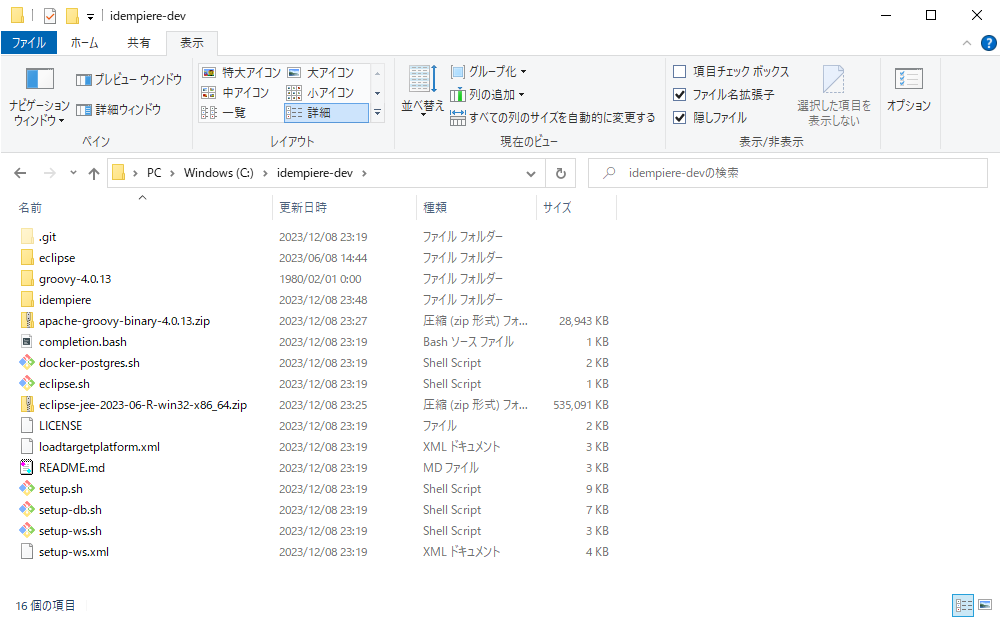Image resolution: width=1001 pixels, height=618 pixels.
Task: Toggle the 詳細ウィンドウ pane
Action: 119,110
